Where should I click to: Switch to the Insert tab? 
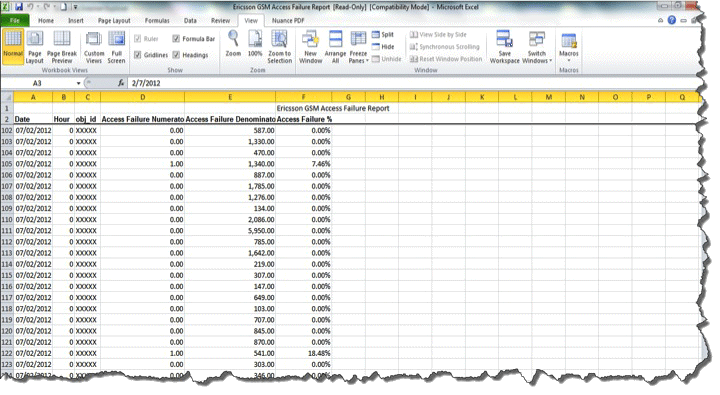76,20
